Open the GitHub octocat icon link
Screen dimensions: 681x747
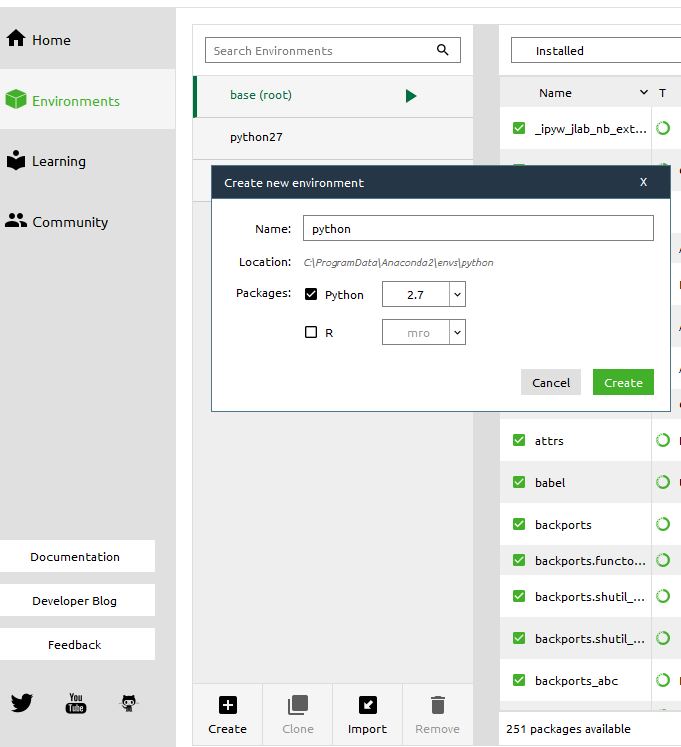tap(129, 703)
